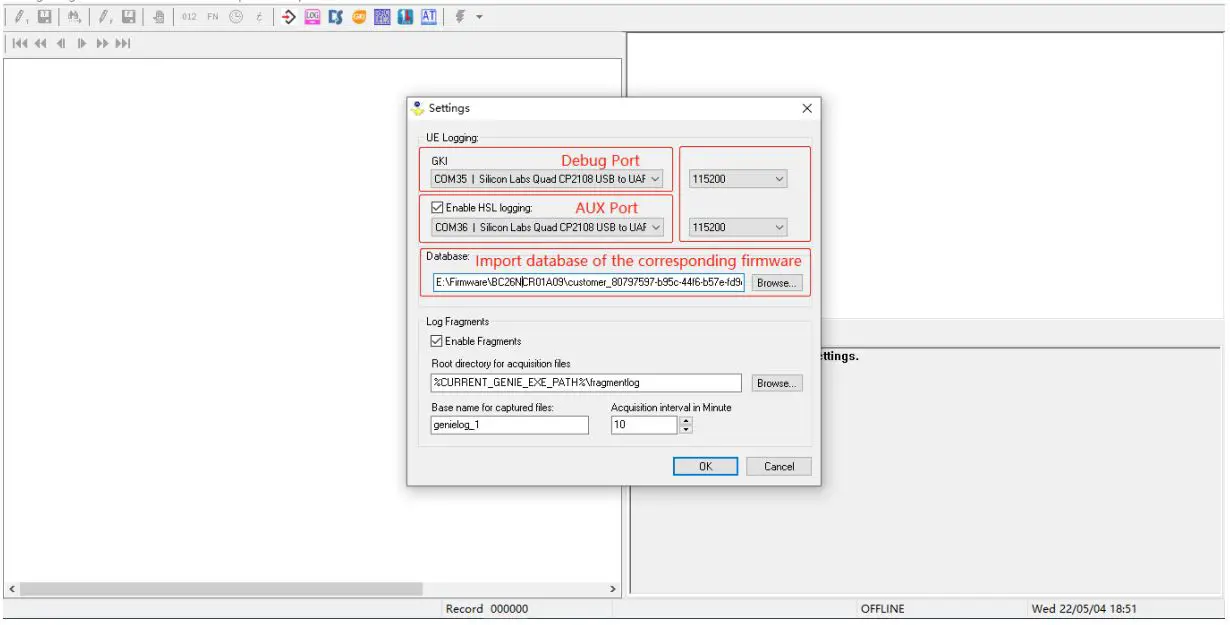Click the FN toolbar icon

pyautogui.click(x=211, y=16)
